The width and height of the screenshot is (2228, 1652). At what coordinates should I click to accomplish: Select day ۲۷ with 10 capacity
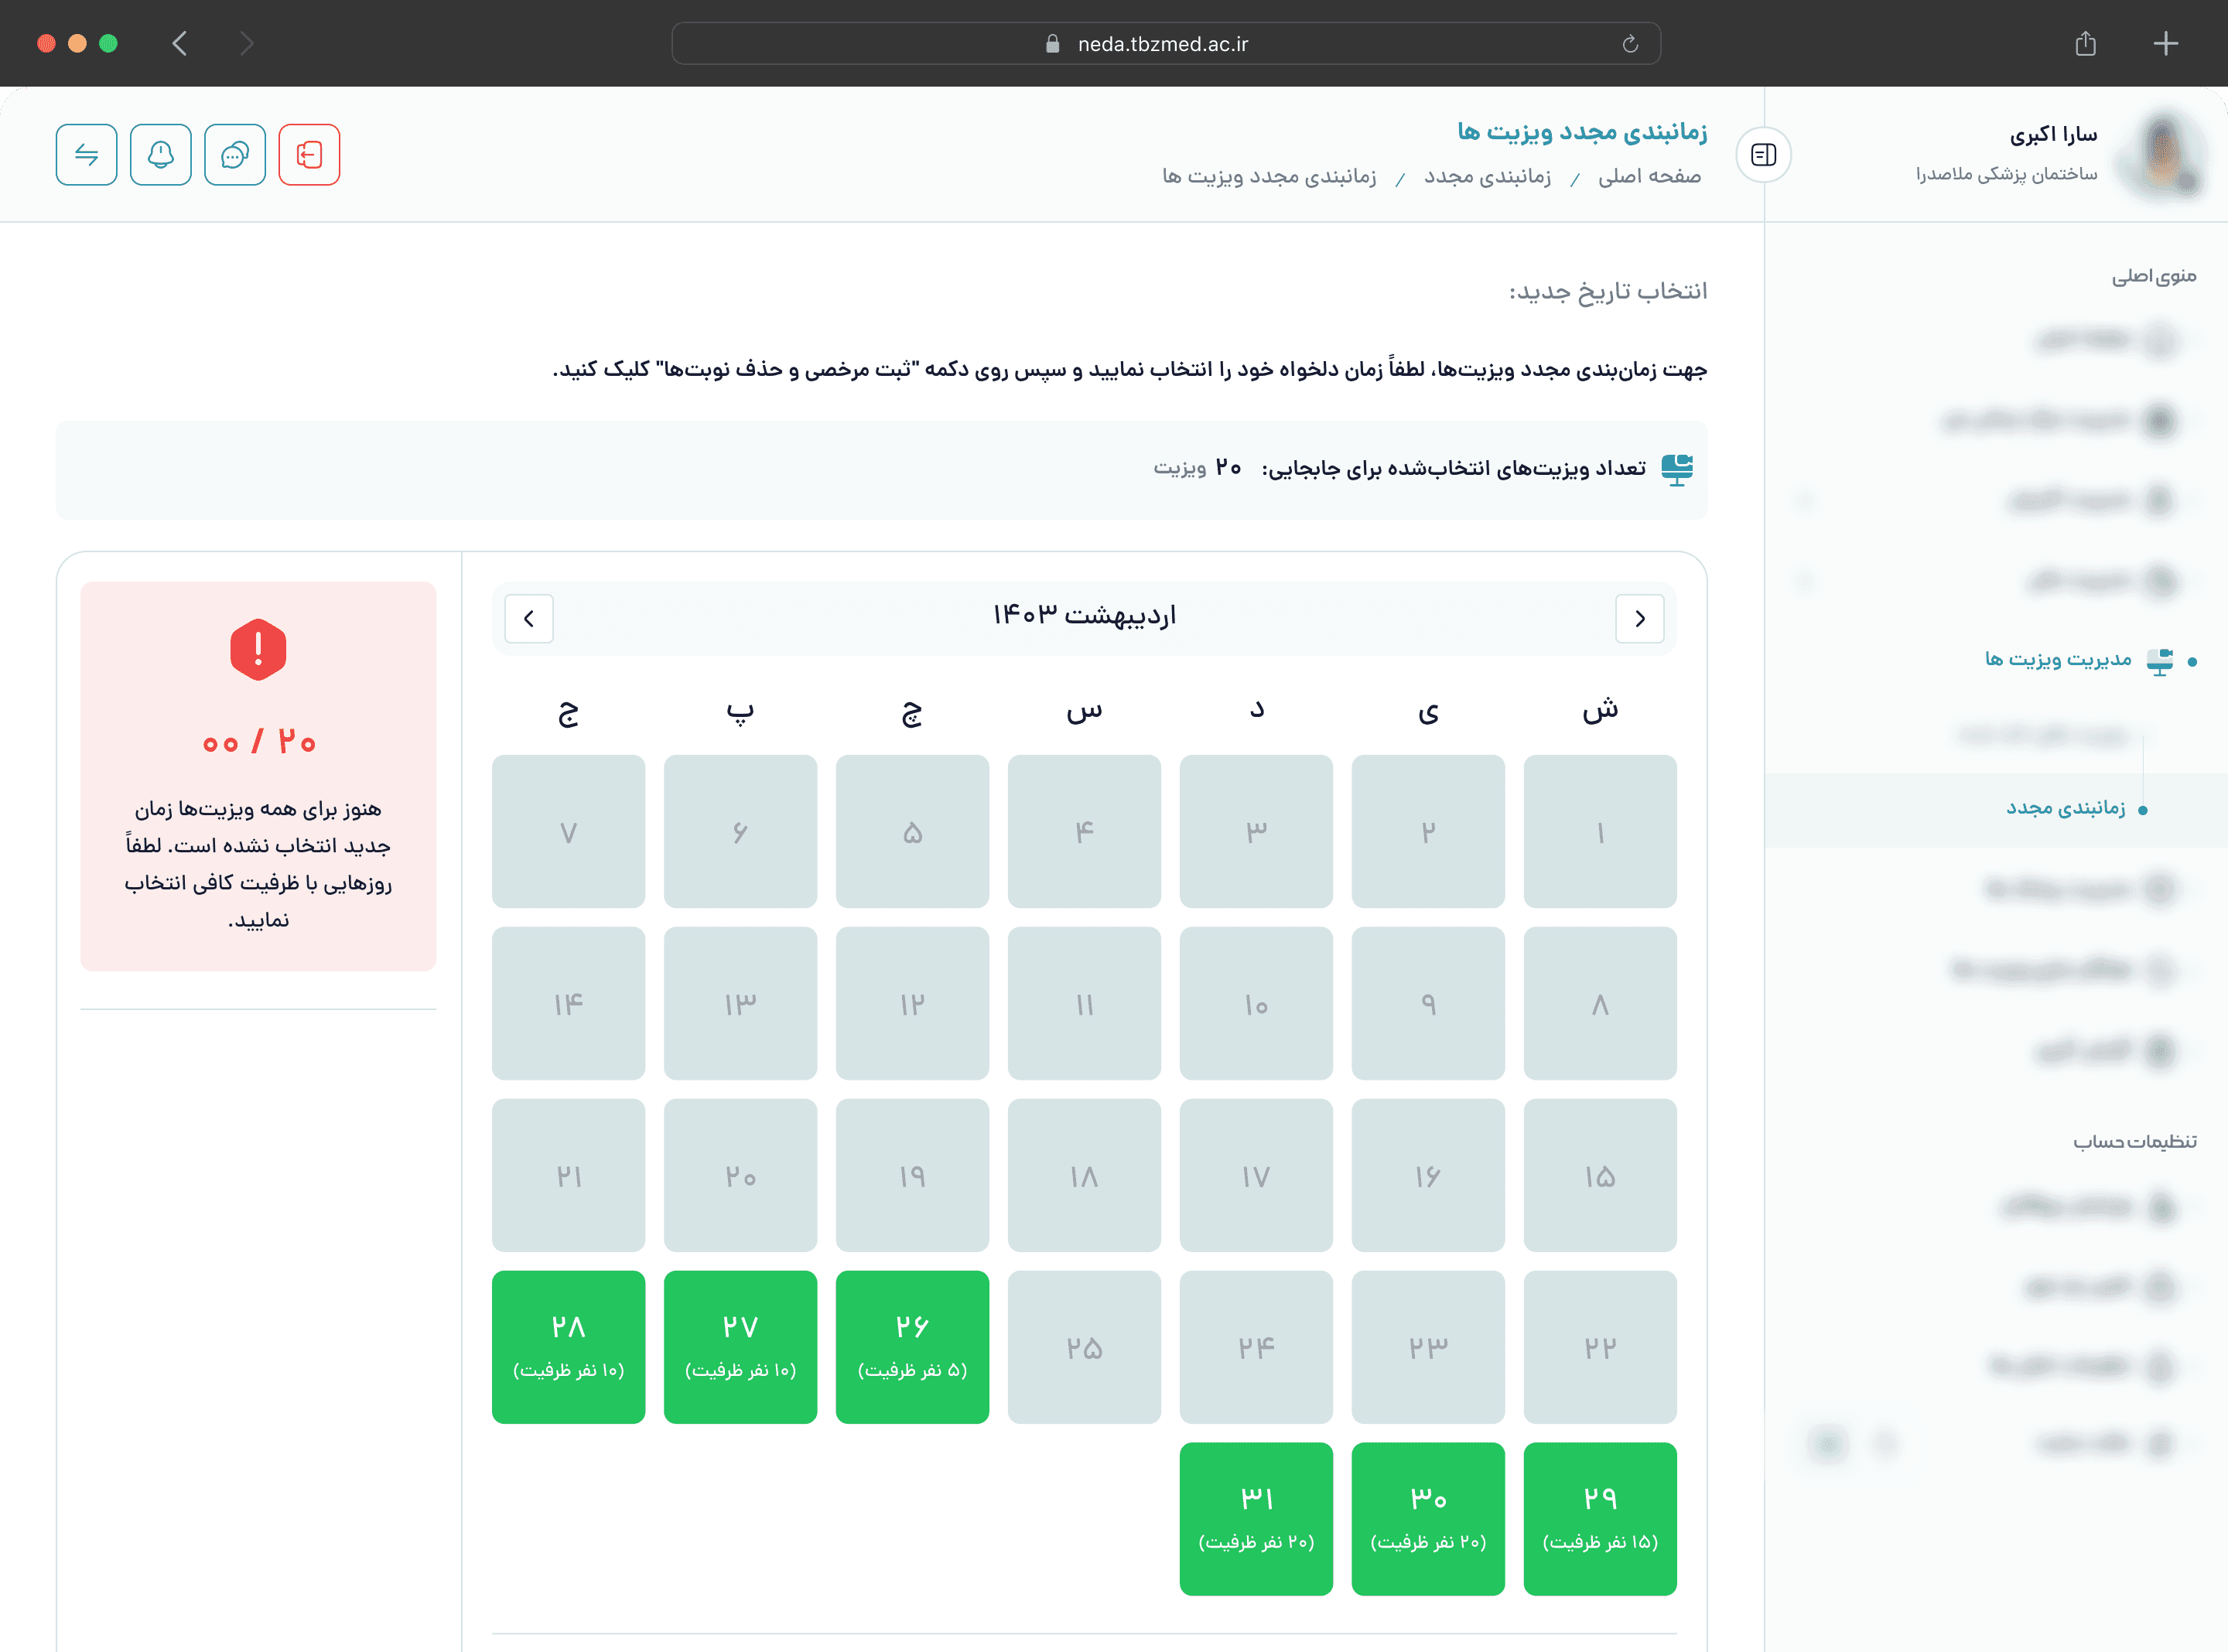[x=740, y=1347]
